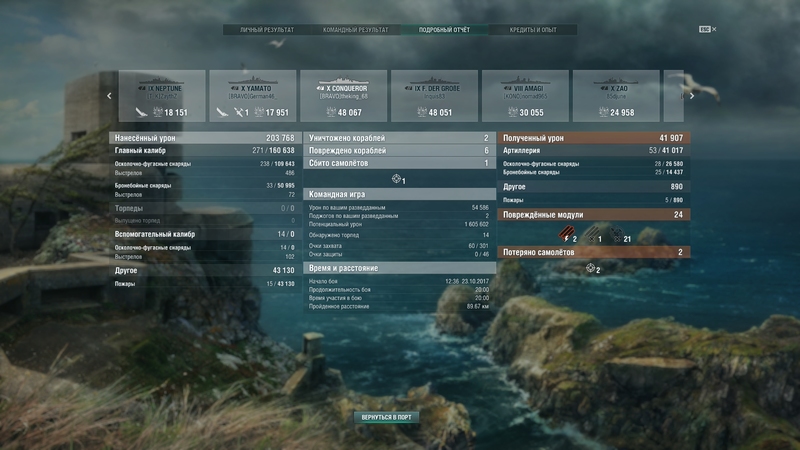Click player name [BRAVO]theking_68 on Conqueror card
This screenshot has height=450, width=800.
tap(343, 96)
